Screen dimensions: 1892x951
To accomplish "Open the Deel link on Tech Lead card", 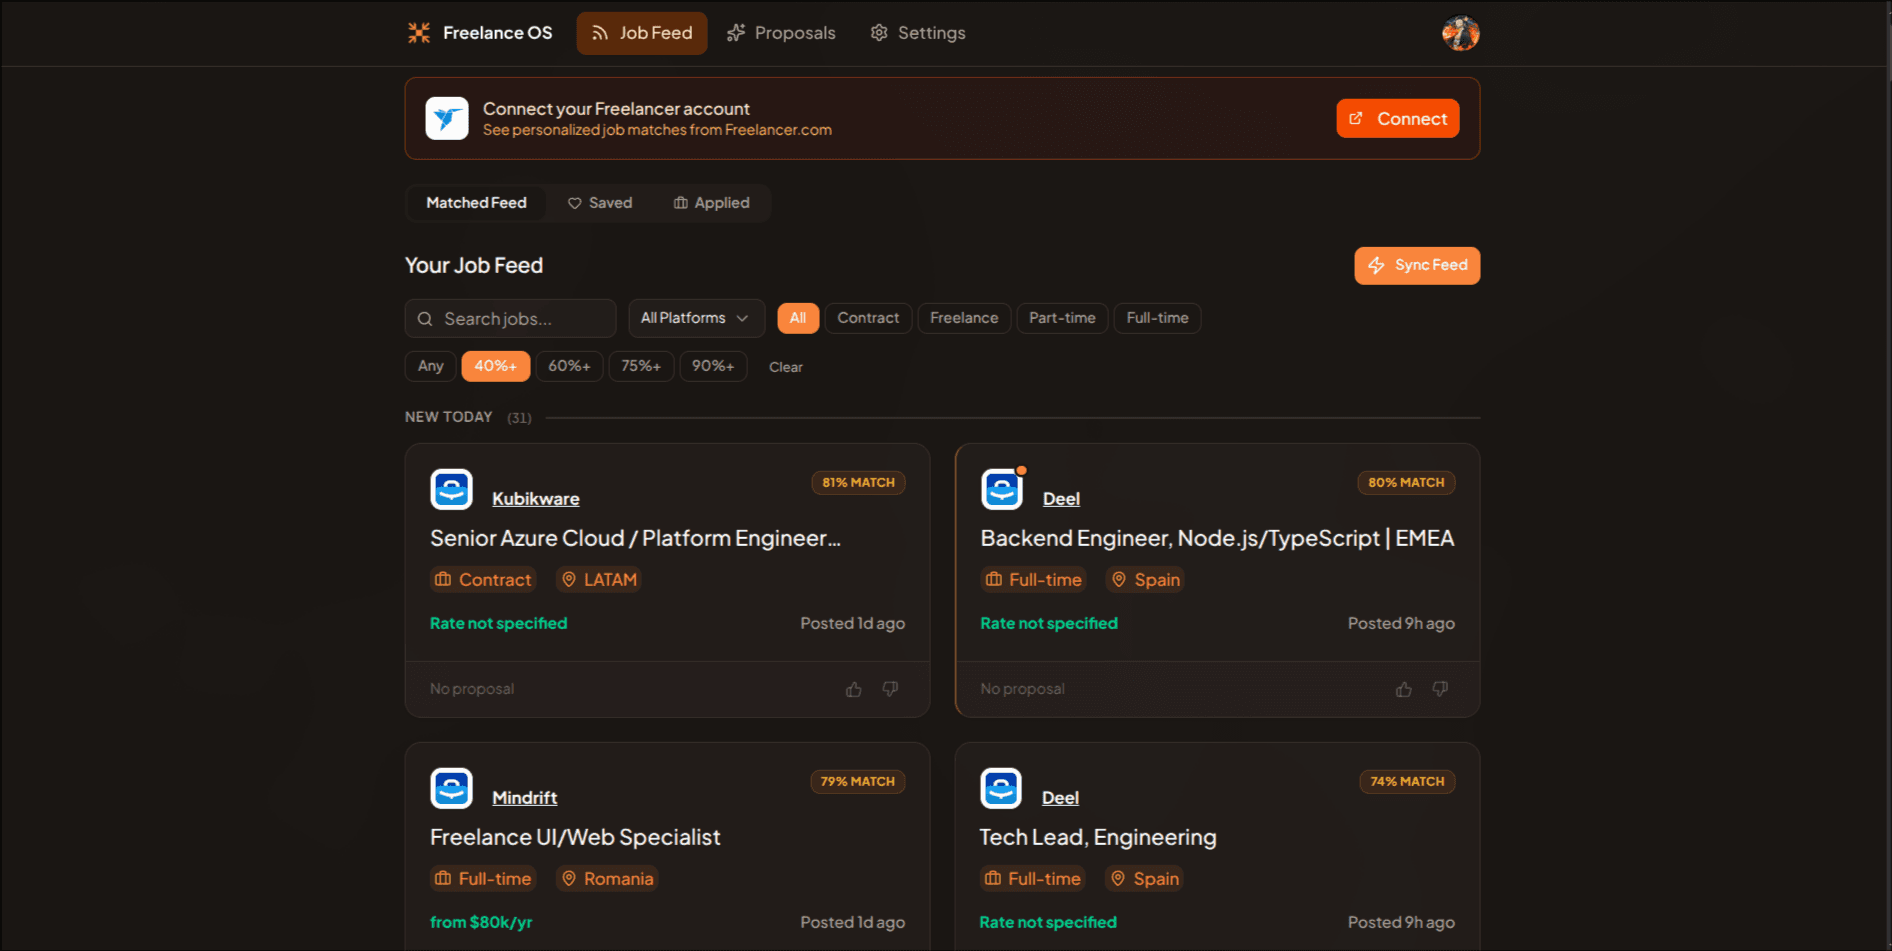I will [1060, 798].
